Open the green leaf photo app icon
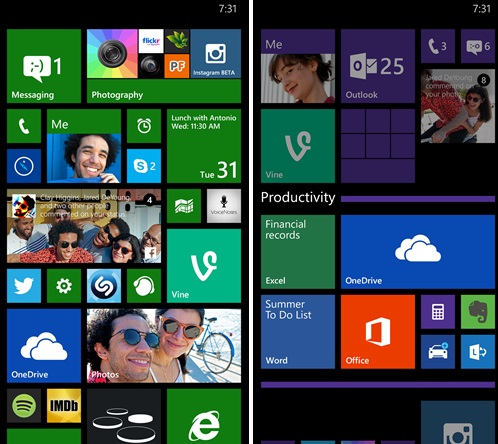Screen dimensions: 498x444 pos(177,41)
